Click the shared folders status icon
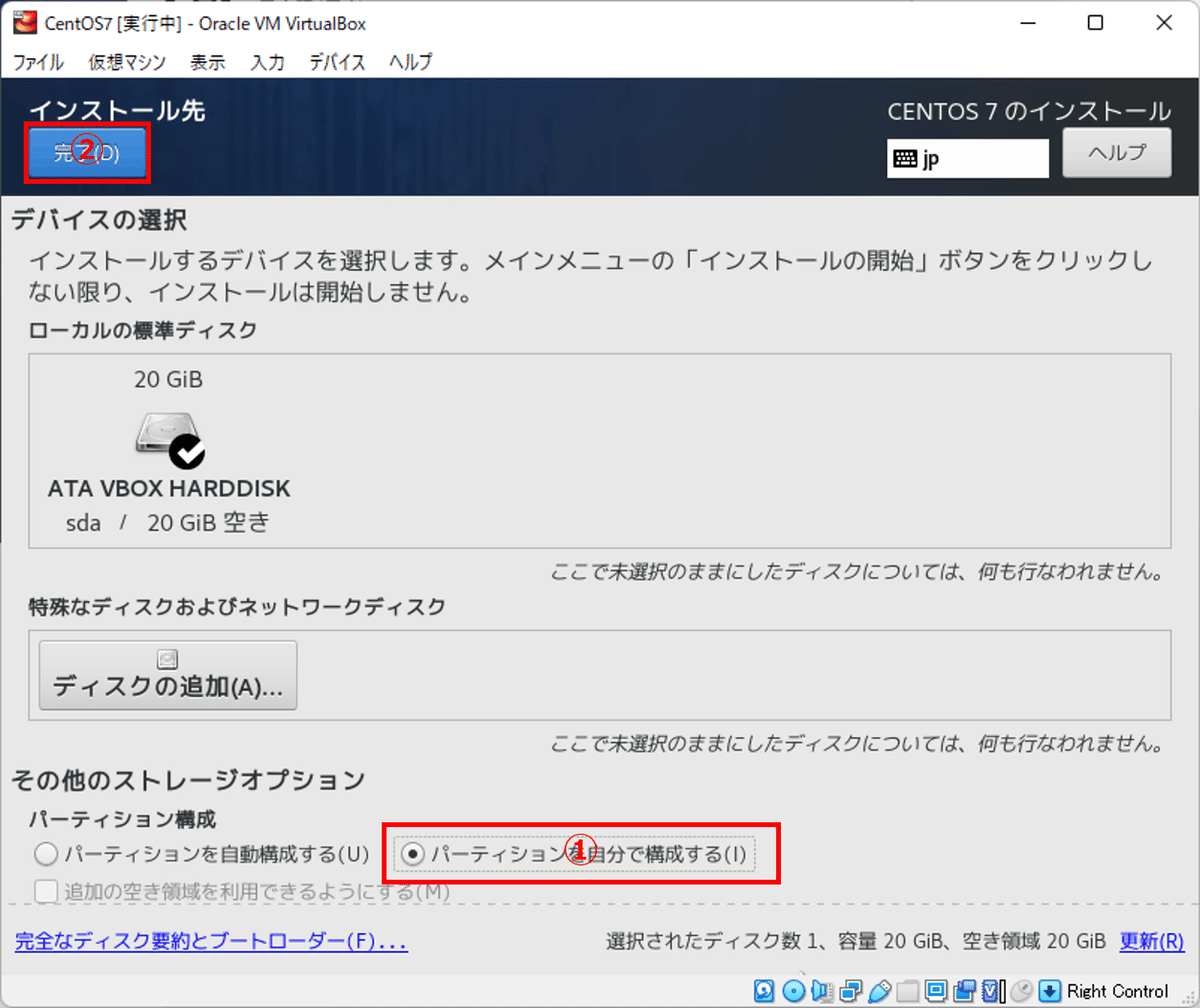The height and width of the screenshot is (1008, 1200). 907,991
